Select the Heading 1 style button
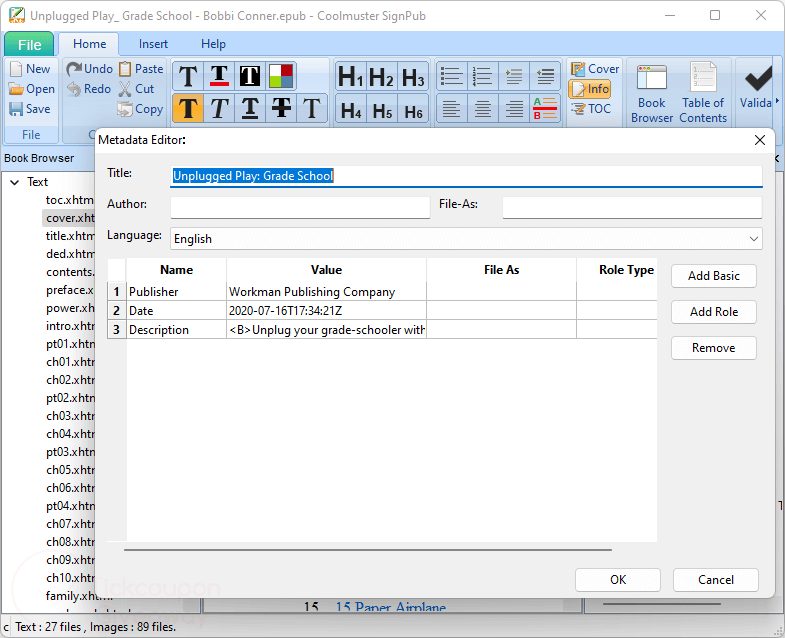Screen dimensions: 785x638 350,77
